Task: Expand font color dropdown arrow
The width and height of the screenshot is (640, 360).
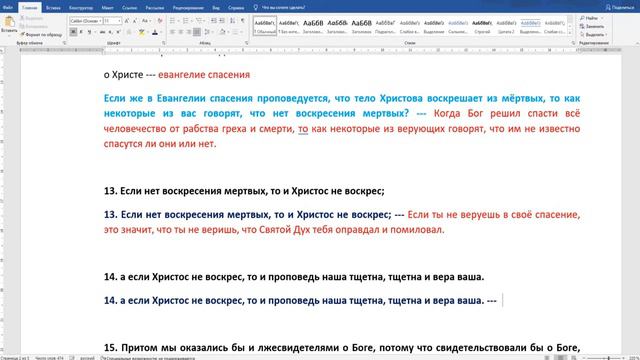Action: [x=160, y=32]
